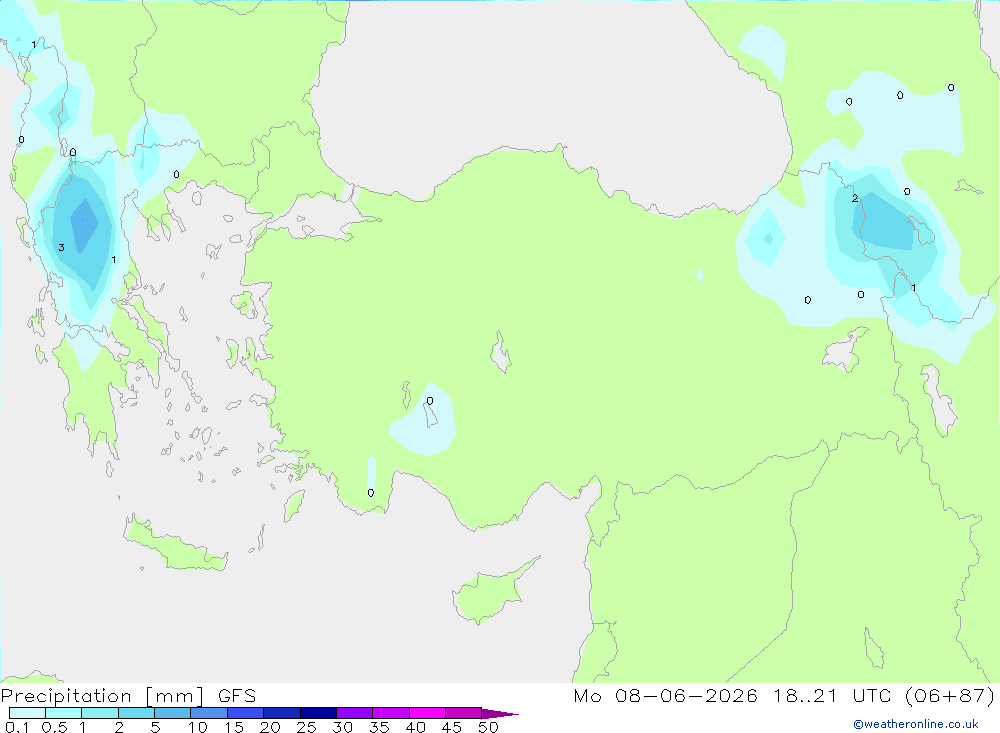Click the '0.1' legend scale label
Viewport: 1000px width, 733px height.
[x=17, y=727]
